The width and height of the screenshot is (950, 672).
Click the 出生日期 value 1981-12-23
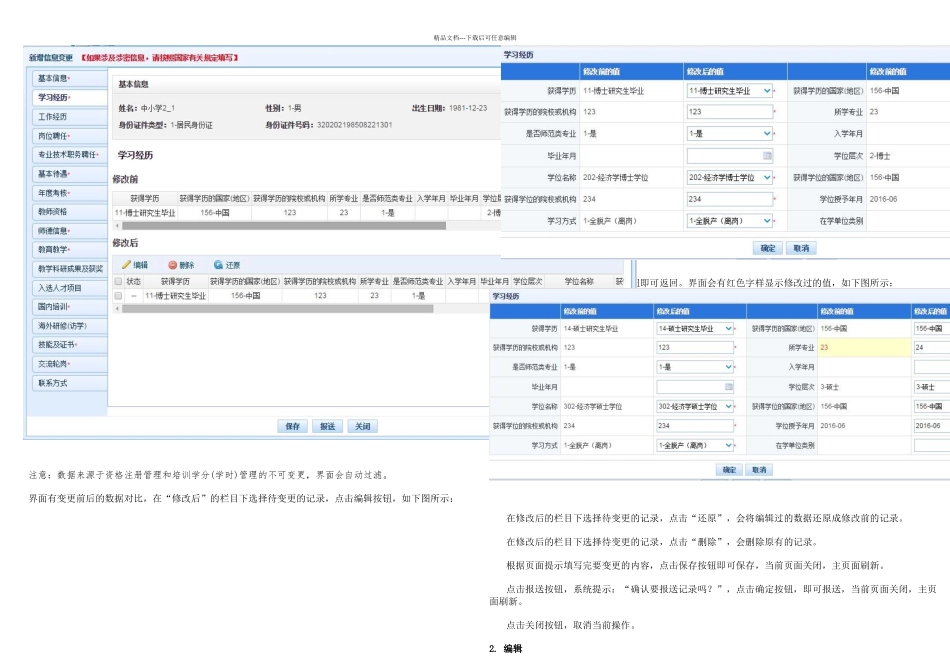468,108
